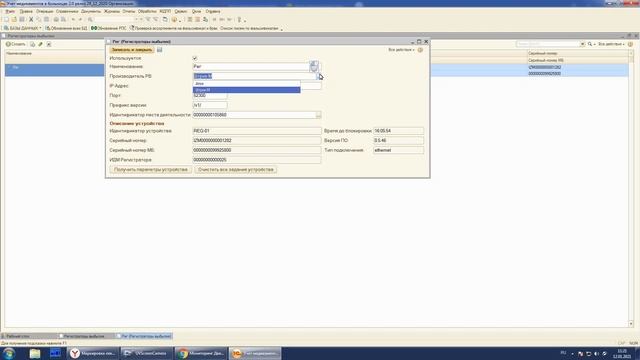Click the save diskette icon beside Записать и закрыть
640x360 pixels.
pos(160,50)
